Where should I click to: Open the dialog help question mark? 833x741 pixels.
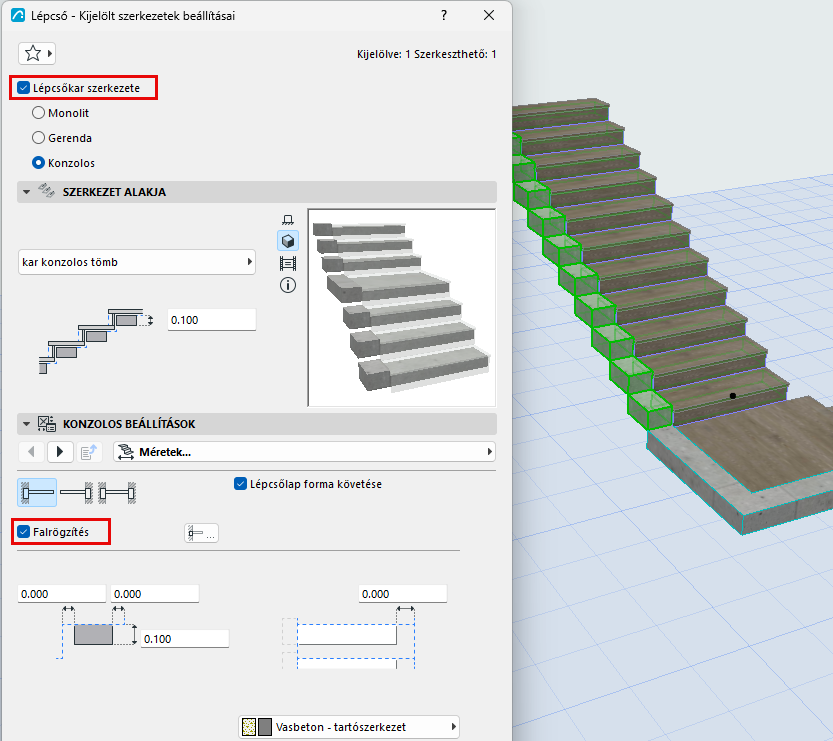coord(444,15)
